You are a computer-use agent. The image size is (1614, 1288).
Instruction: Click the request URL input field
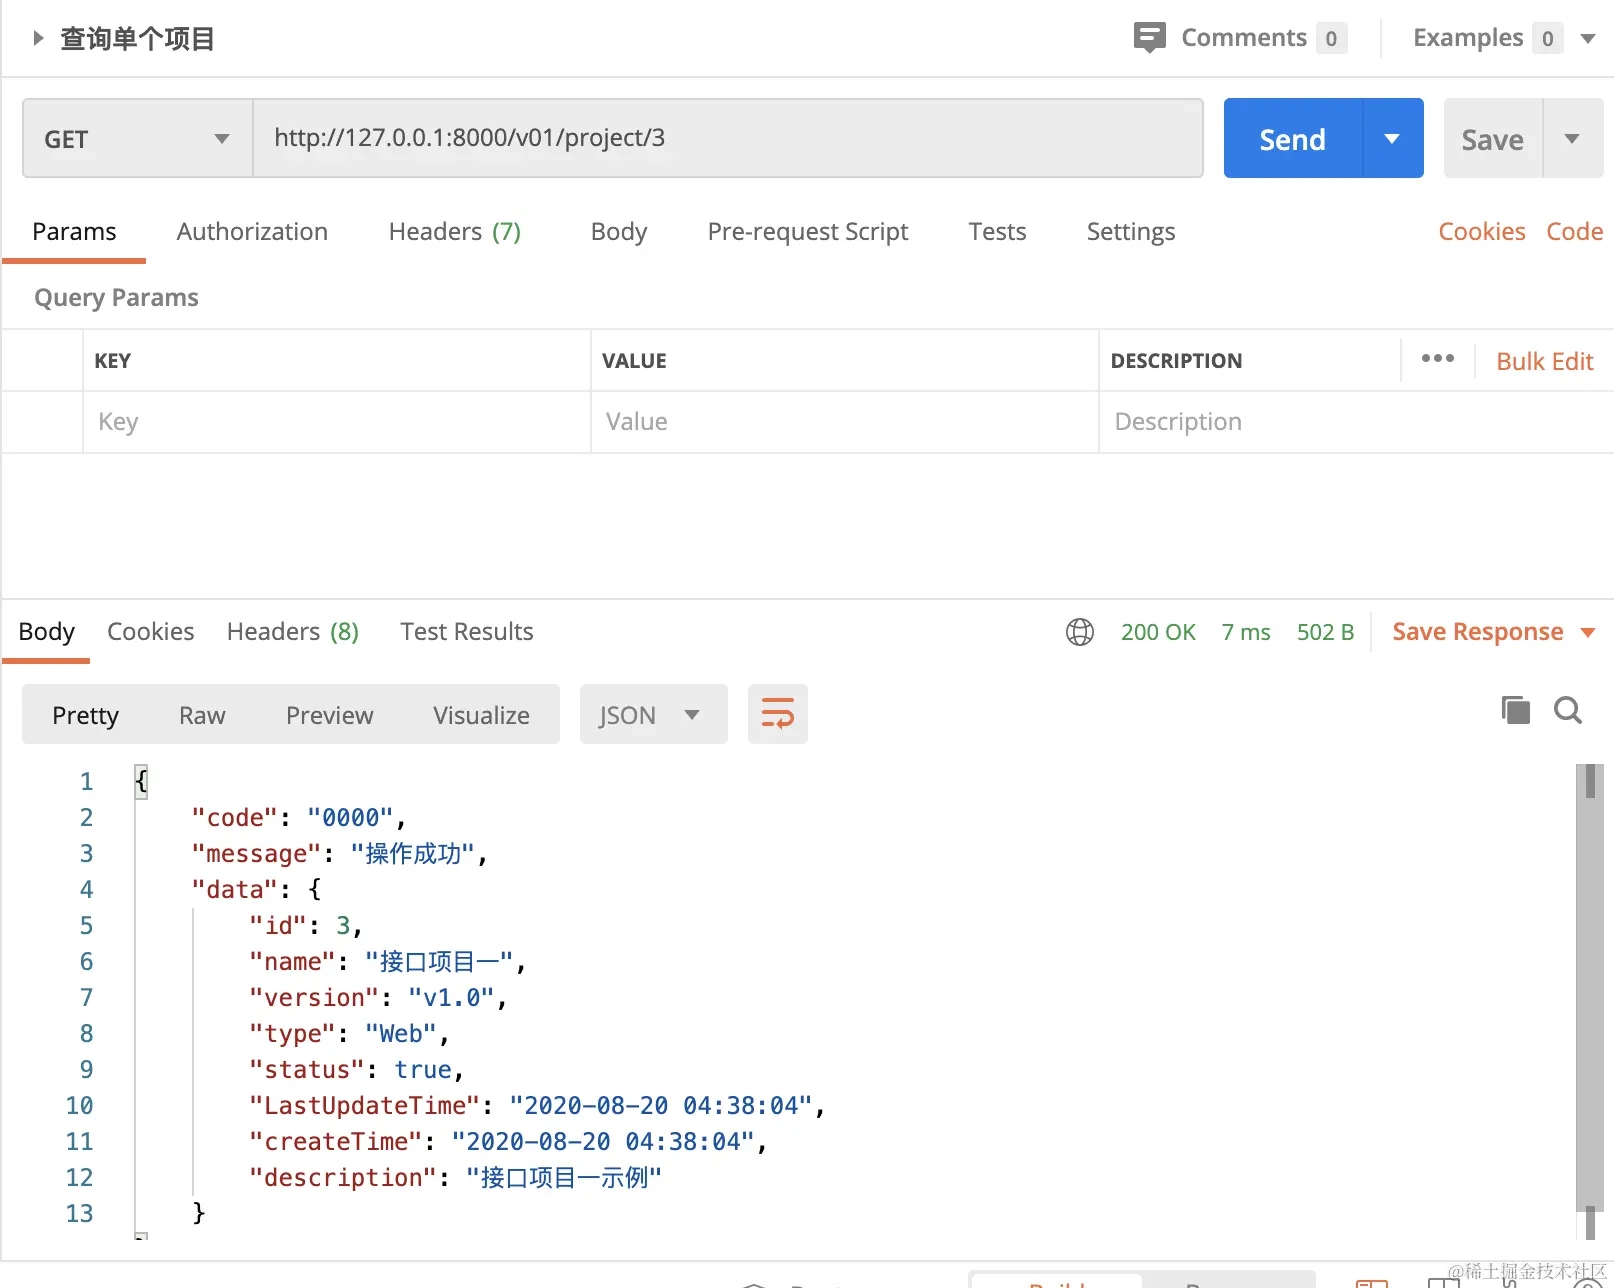pyautogui.click(x=727, y=138)
